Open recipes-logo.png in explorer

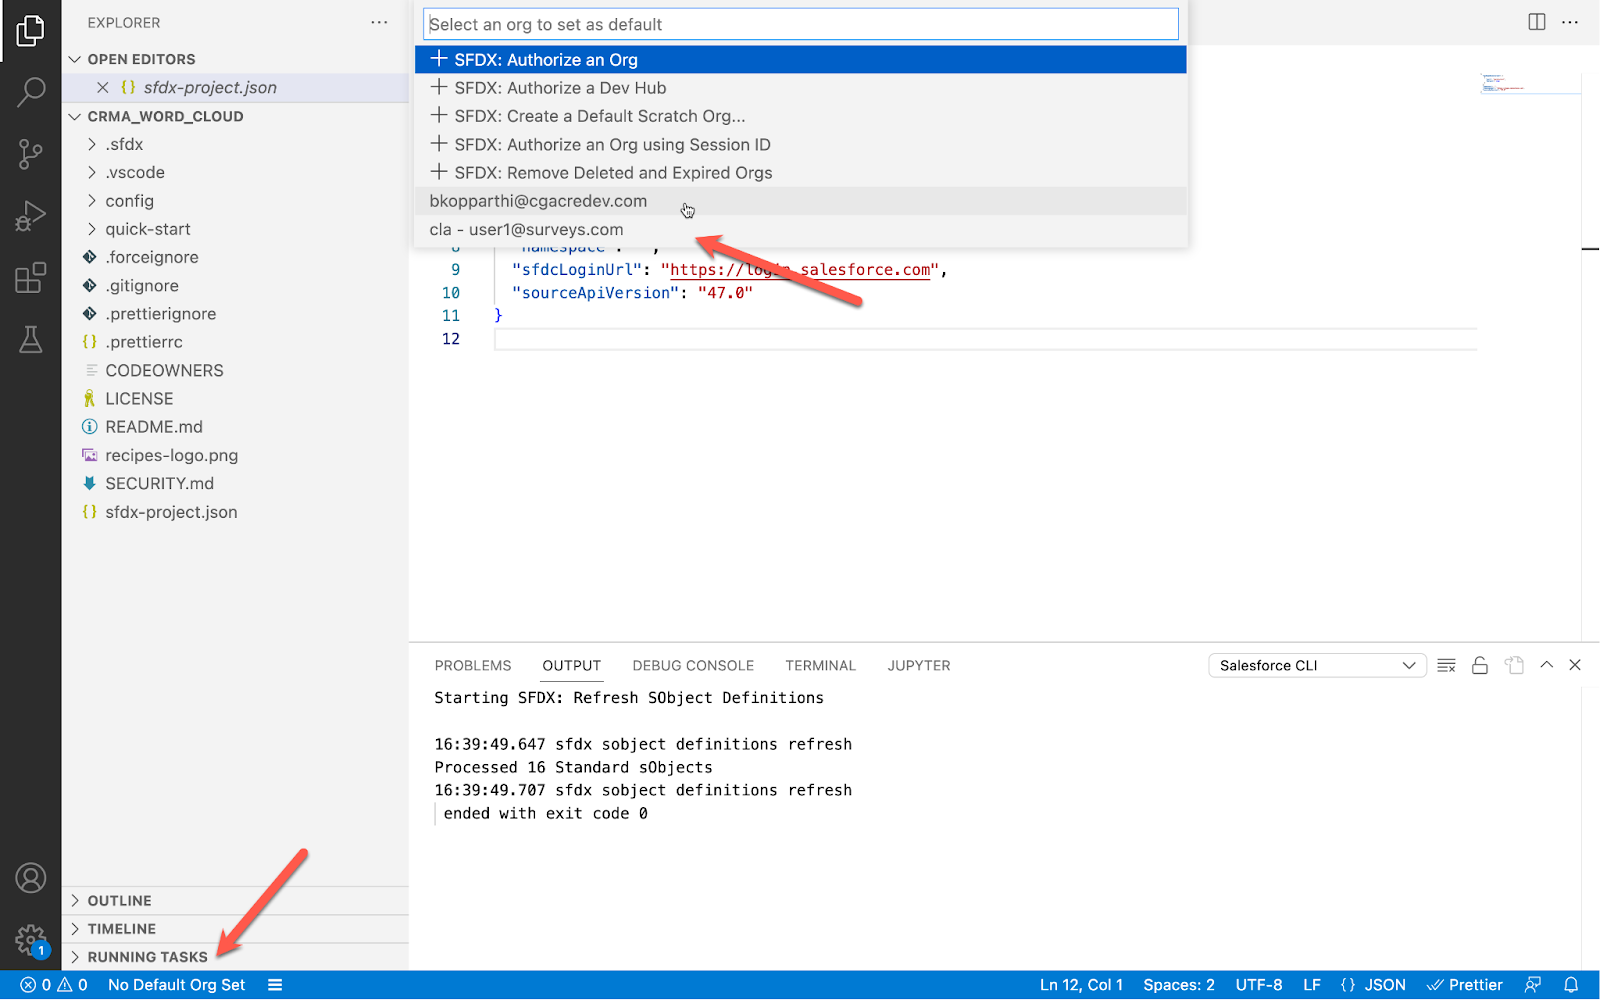[235, 456]
